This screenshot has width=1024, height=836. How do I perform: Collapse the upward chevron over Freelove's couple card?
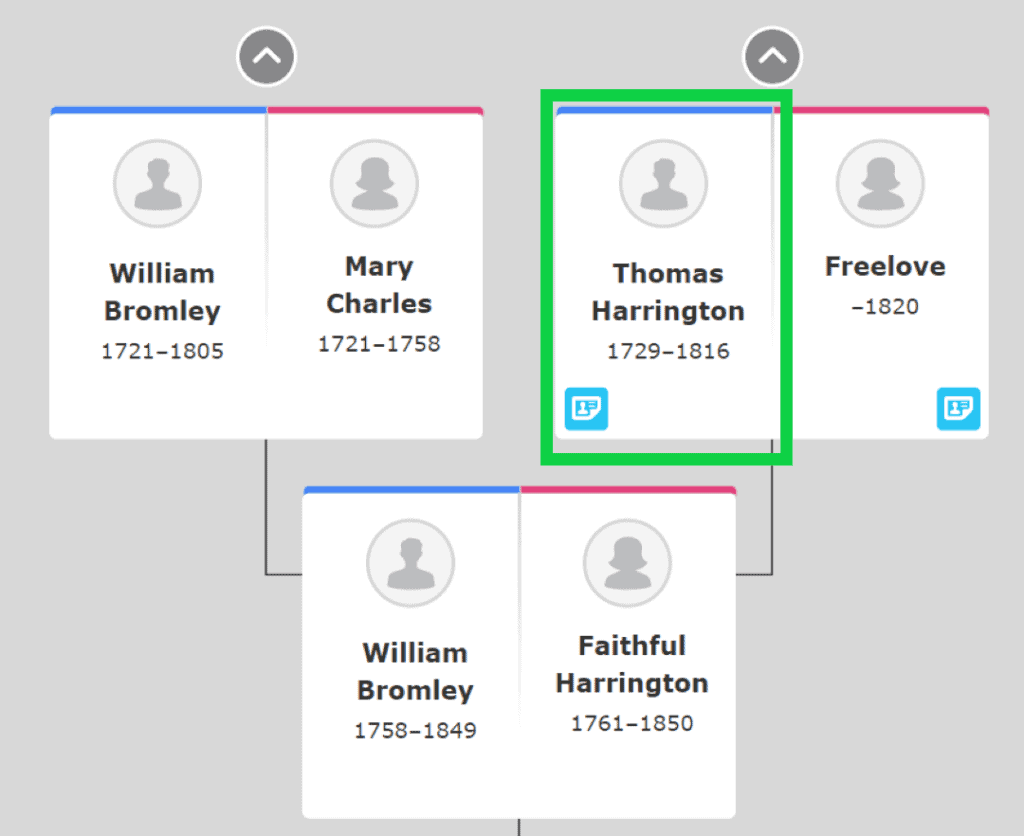click(x=772, y=55)
